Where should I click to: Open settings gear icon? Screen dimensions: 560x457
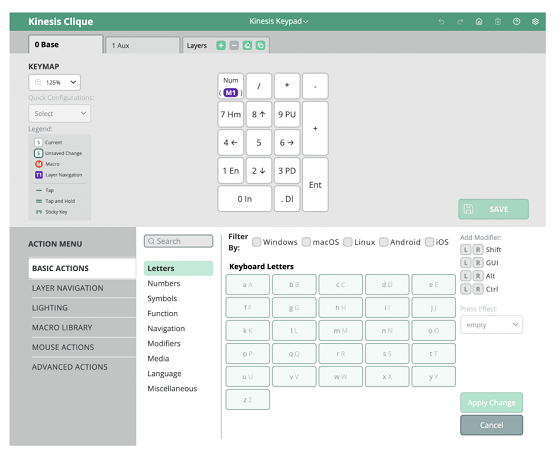[x=535, y=22]
